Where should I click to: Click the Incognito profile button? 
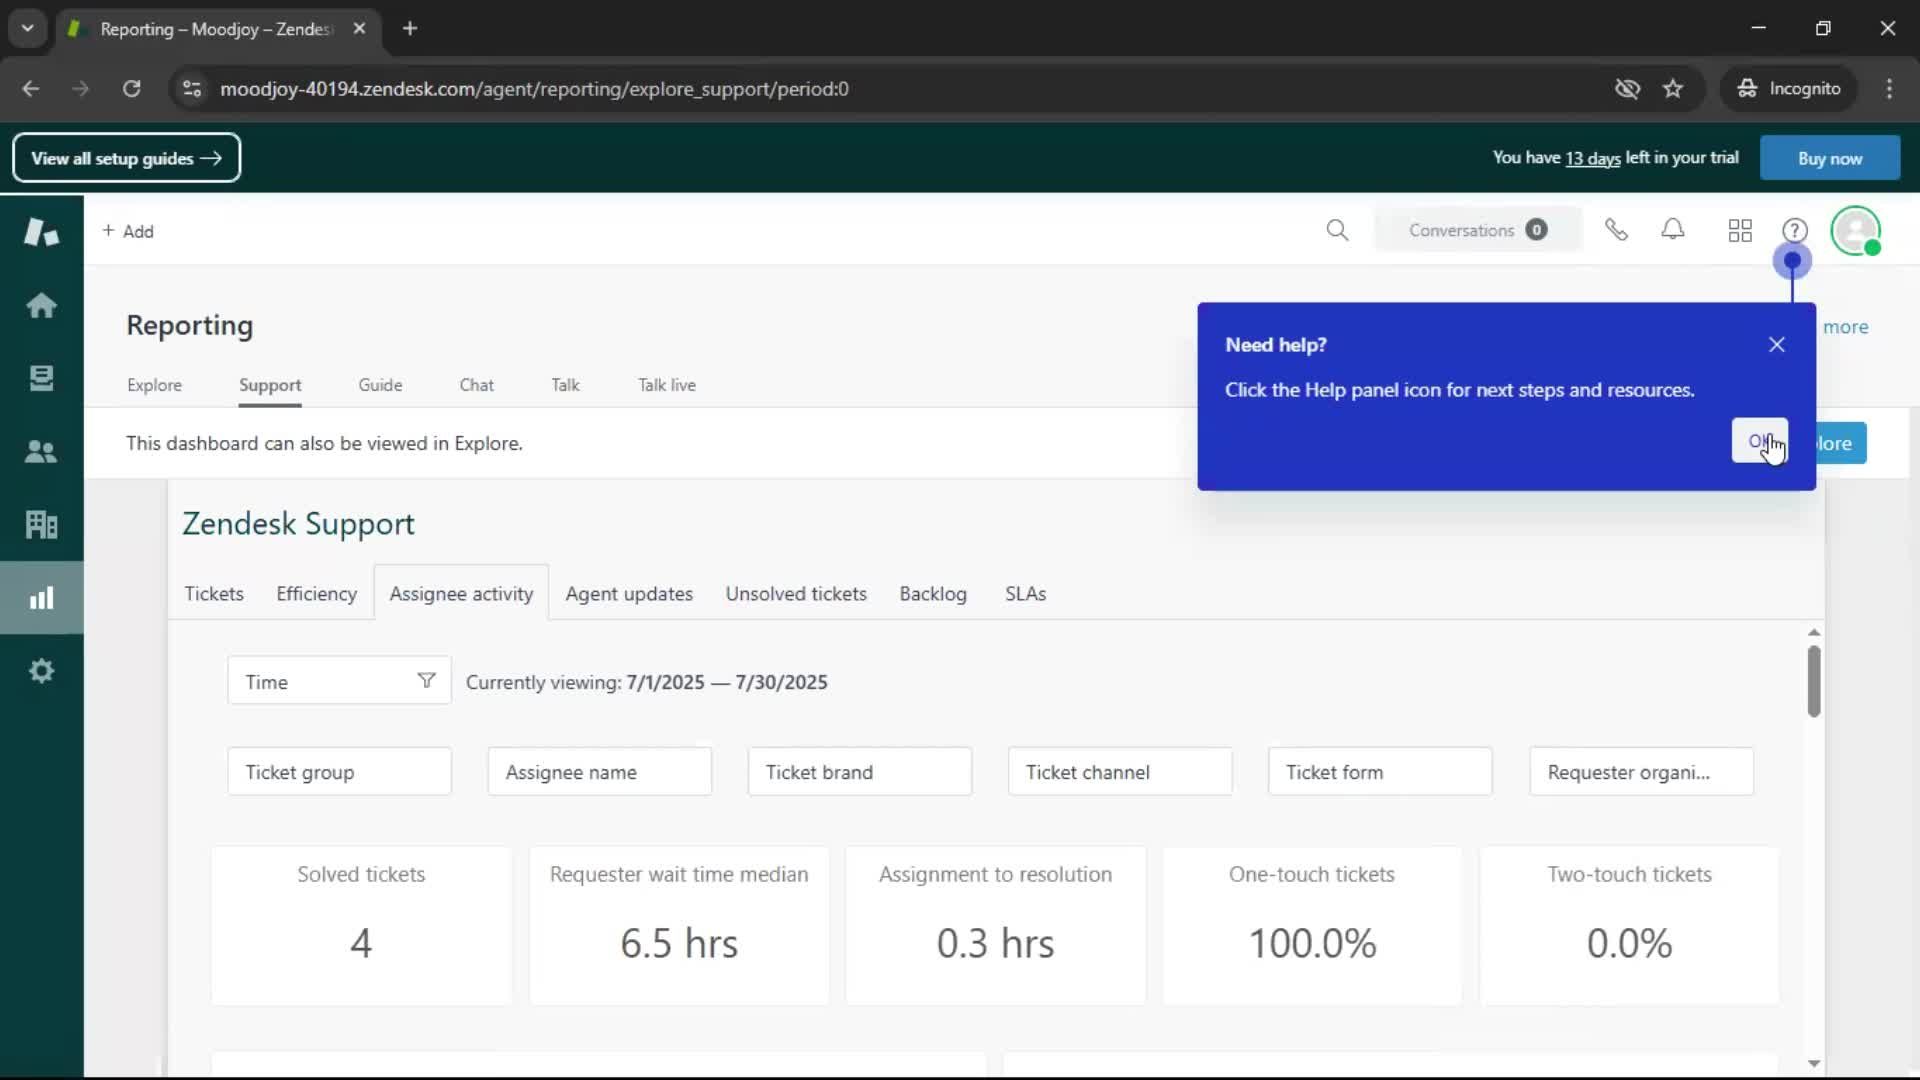pos(1789,89)
